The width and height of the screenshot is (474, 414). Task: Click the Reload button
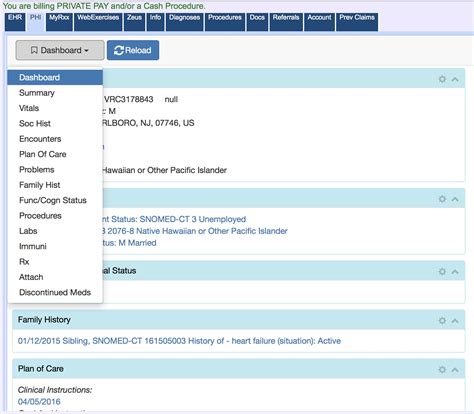[x=133, y=50]
